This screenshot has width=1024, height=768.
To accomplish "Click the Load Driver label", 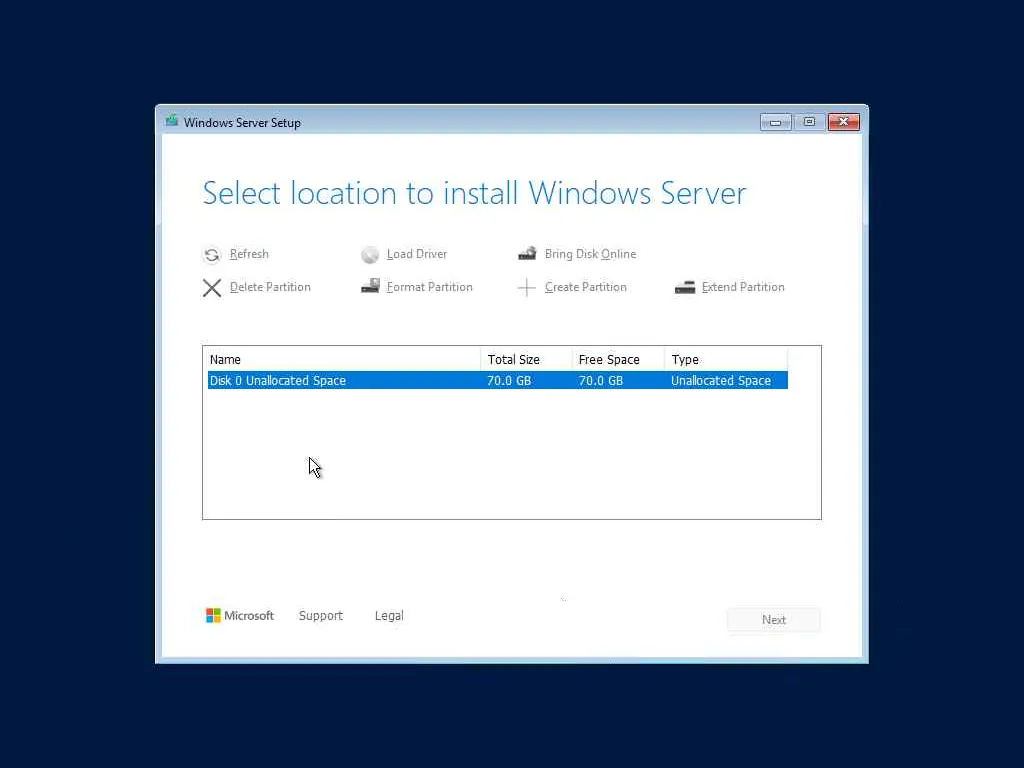I will (417, 254).
